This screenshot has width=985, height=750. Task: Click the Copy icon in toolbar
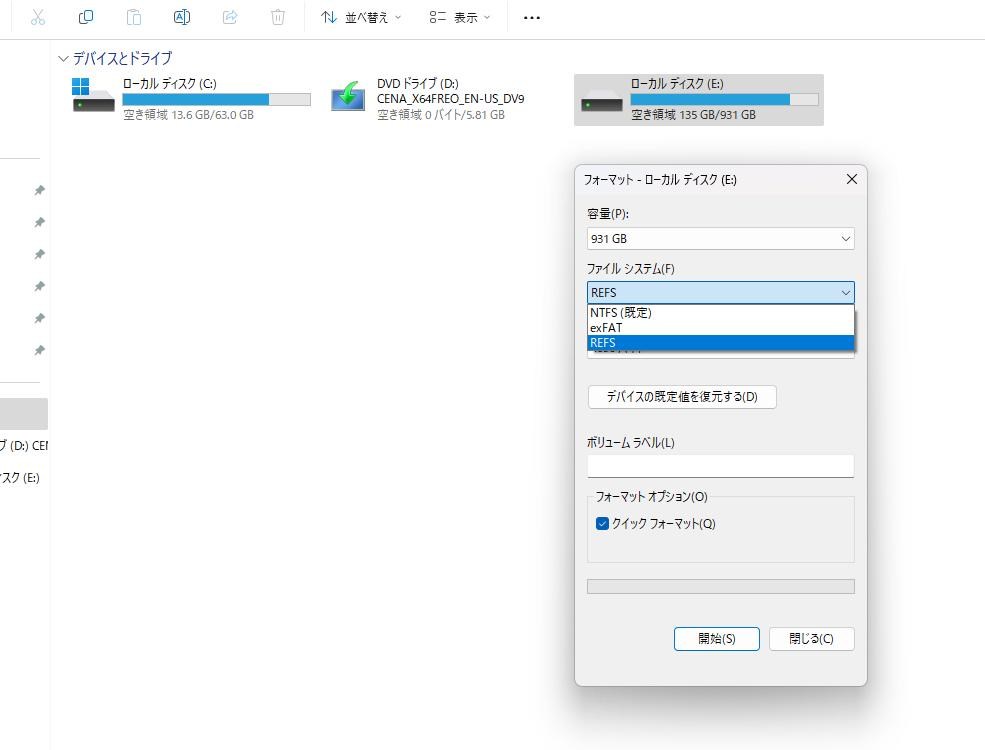click(x=86, y=17)
